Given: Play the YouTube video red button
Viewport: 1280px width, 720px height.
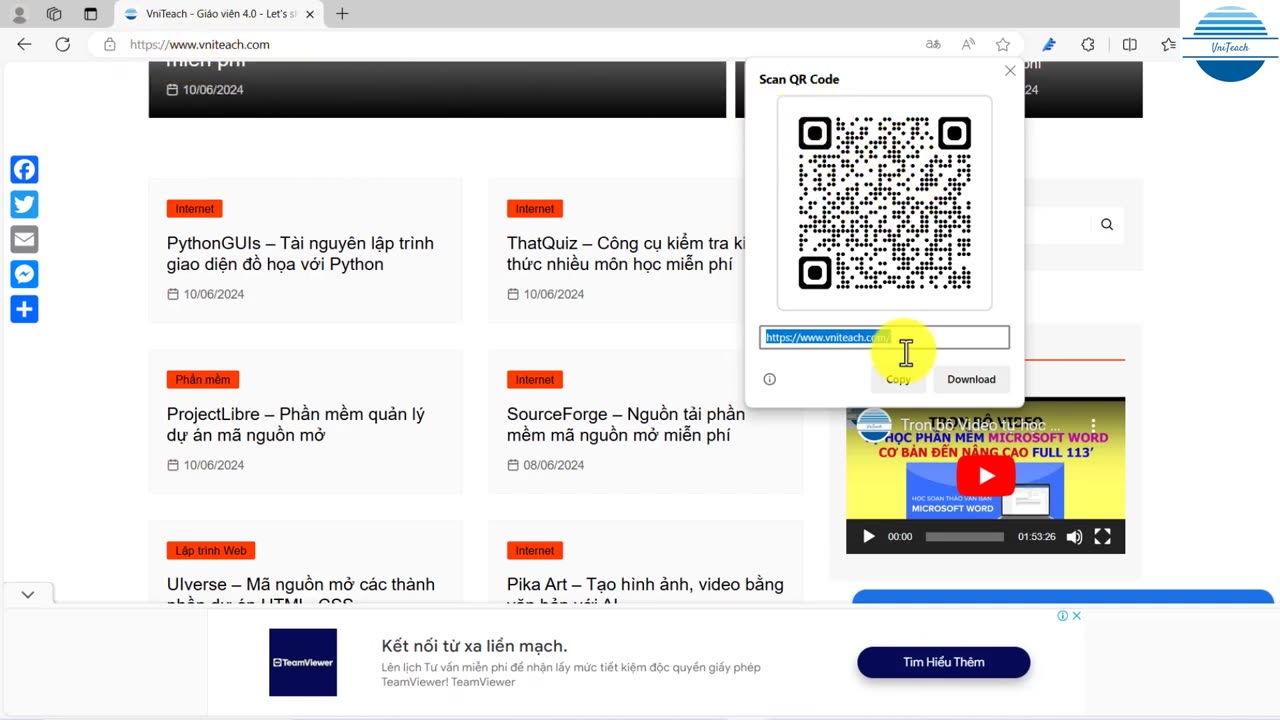Looking at the screenshot, I should (986, 476).
